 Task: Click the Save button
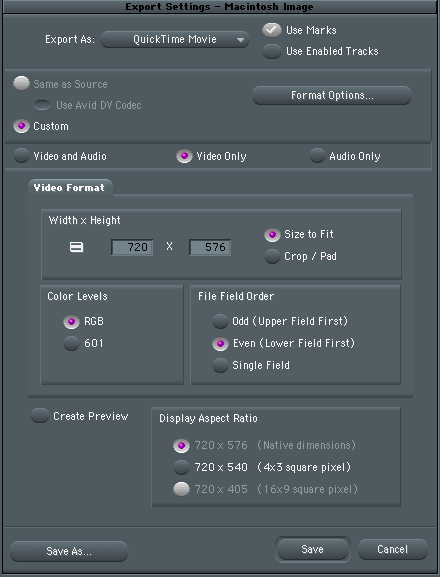tap(313, 549)
